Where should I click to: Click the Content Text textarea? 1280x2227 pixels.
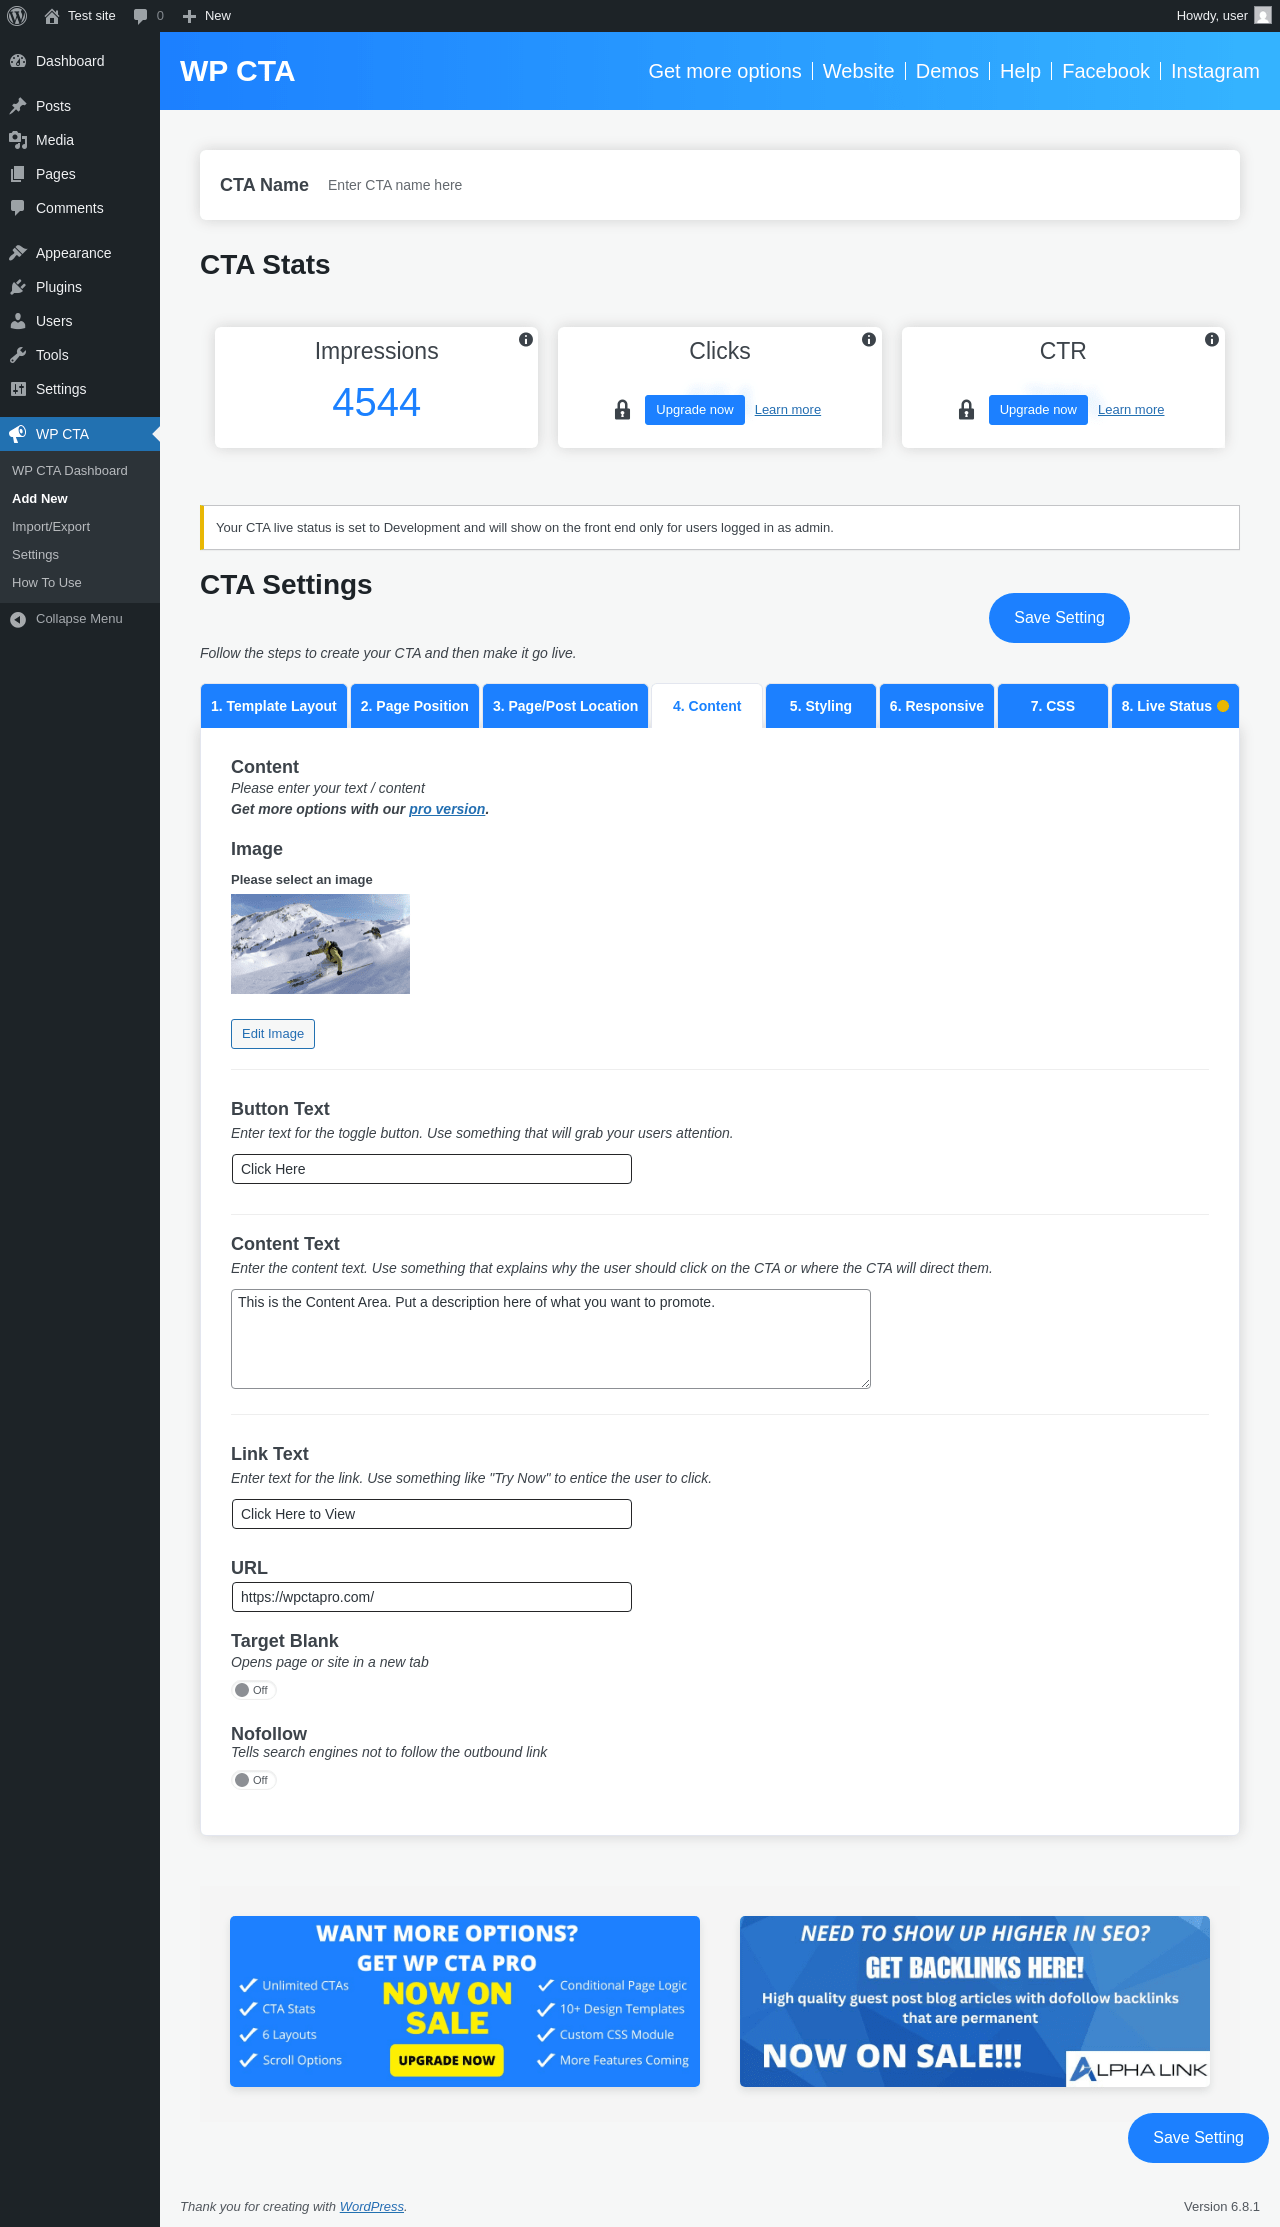tap(551, 1339)
